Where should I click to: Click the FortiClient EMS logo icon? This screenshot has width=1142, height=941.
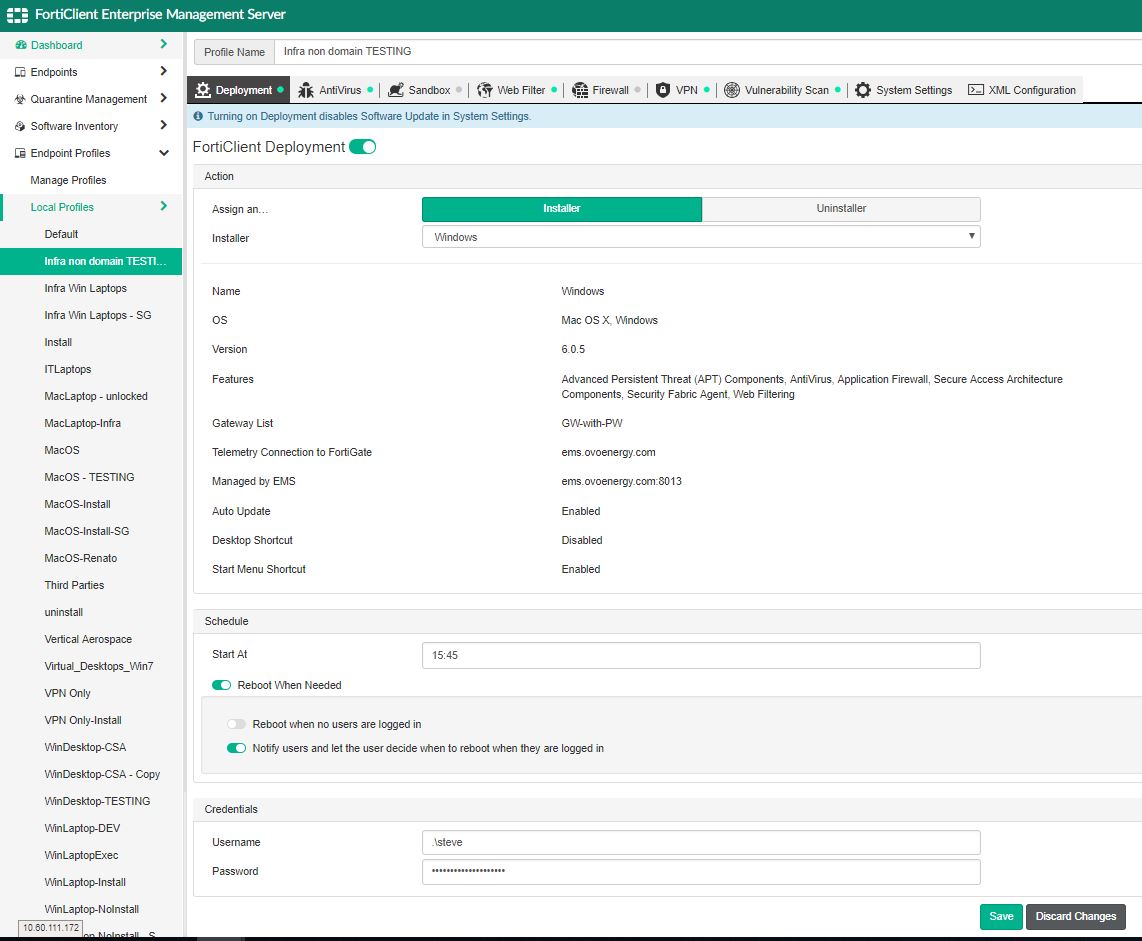click(17, 15)
